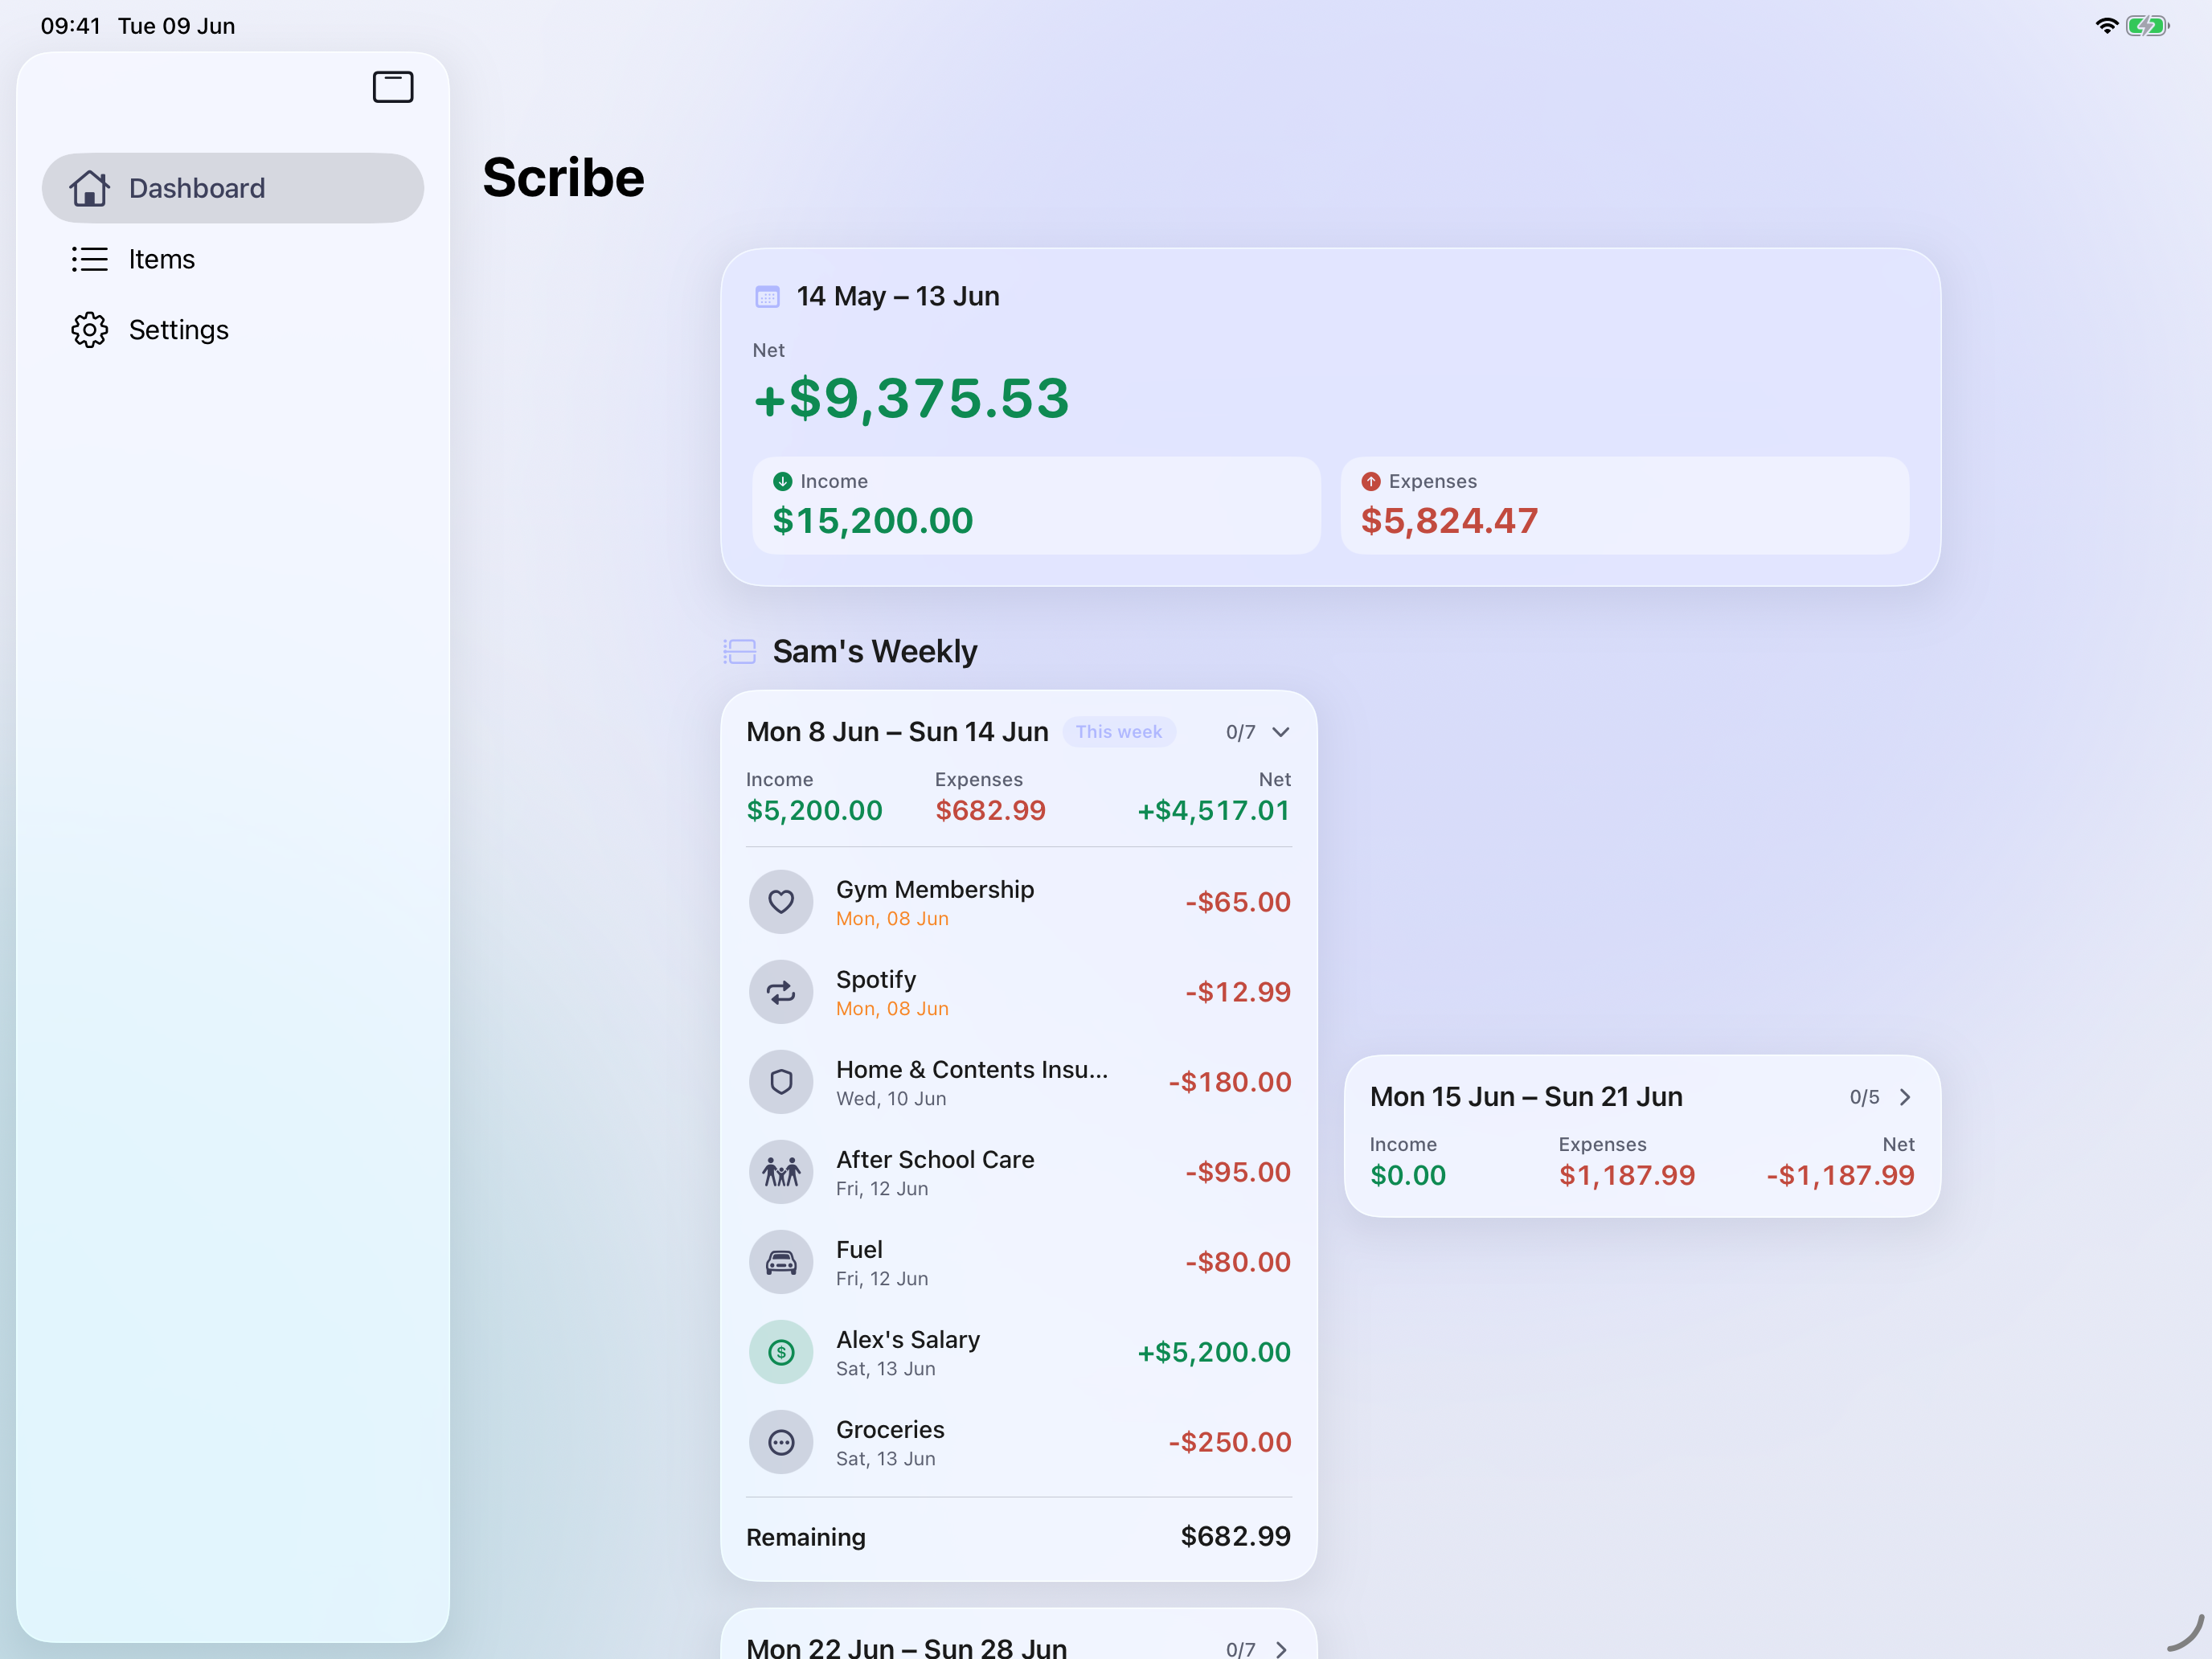This screenshot has height=1659, width=2212.
Task: Click the Sam's Weekly heading
Action: [875, 652]
